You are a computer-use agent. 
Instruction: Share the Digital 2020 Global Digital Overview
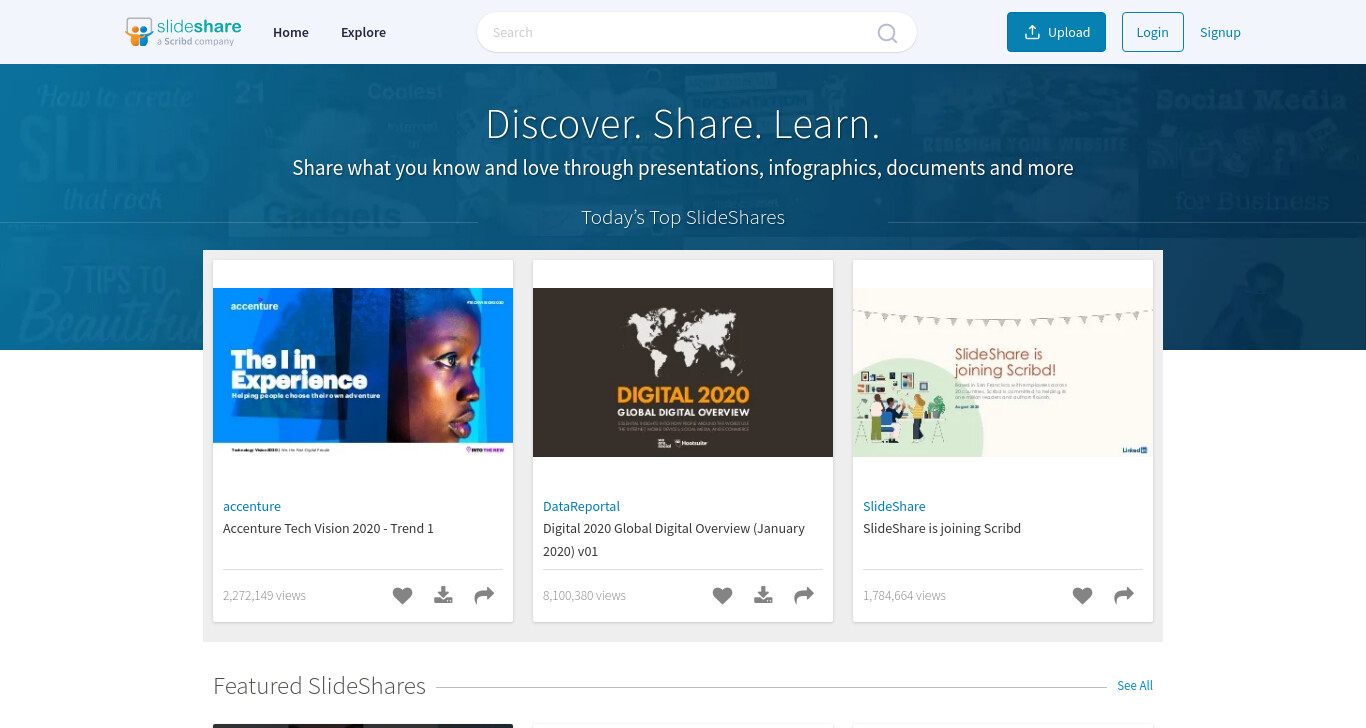click(x=804, y=595)
